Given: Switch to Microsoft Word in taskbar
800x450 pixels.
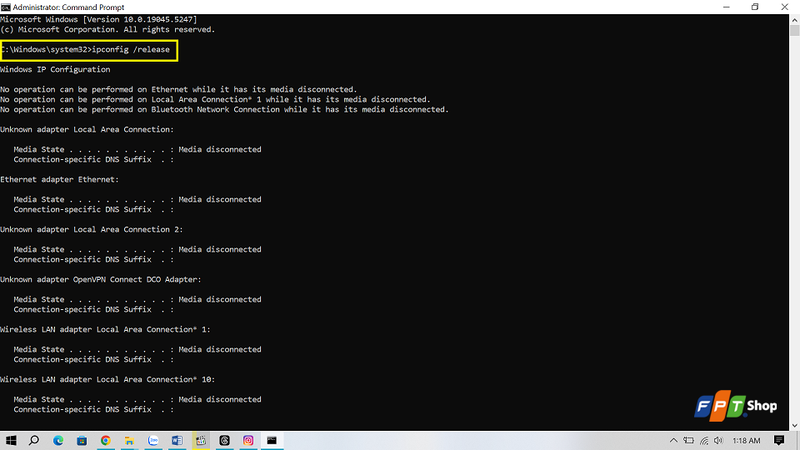Looking at the screenshot, I should (177, 440).
